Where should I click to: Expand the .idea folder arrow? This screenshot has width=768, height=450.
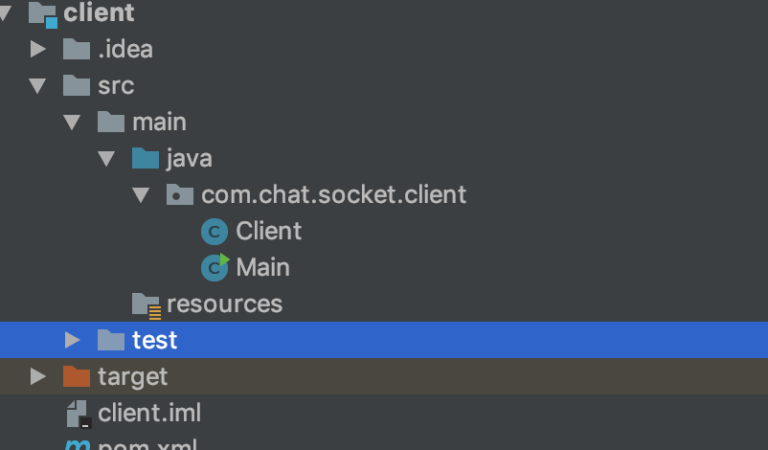coord(38,49)
